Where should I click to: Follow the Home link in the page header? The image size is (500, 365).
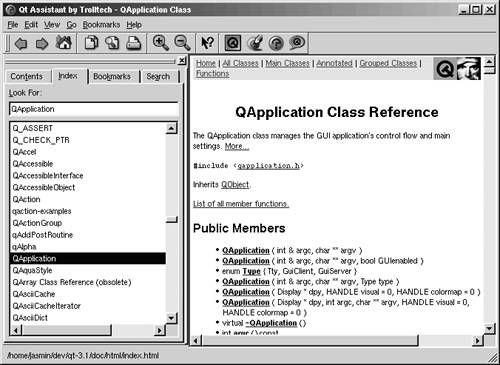point(206,63)
